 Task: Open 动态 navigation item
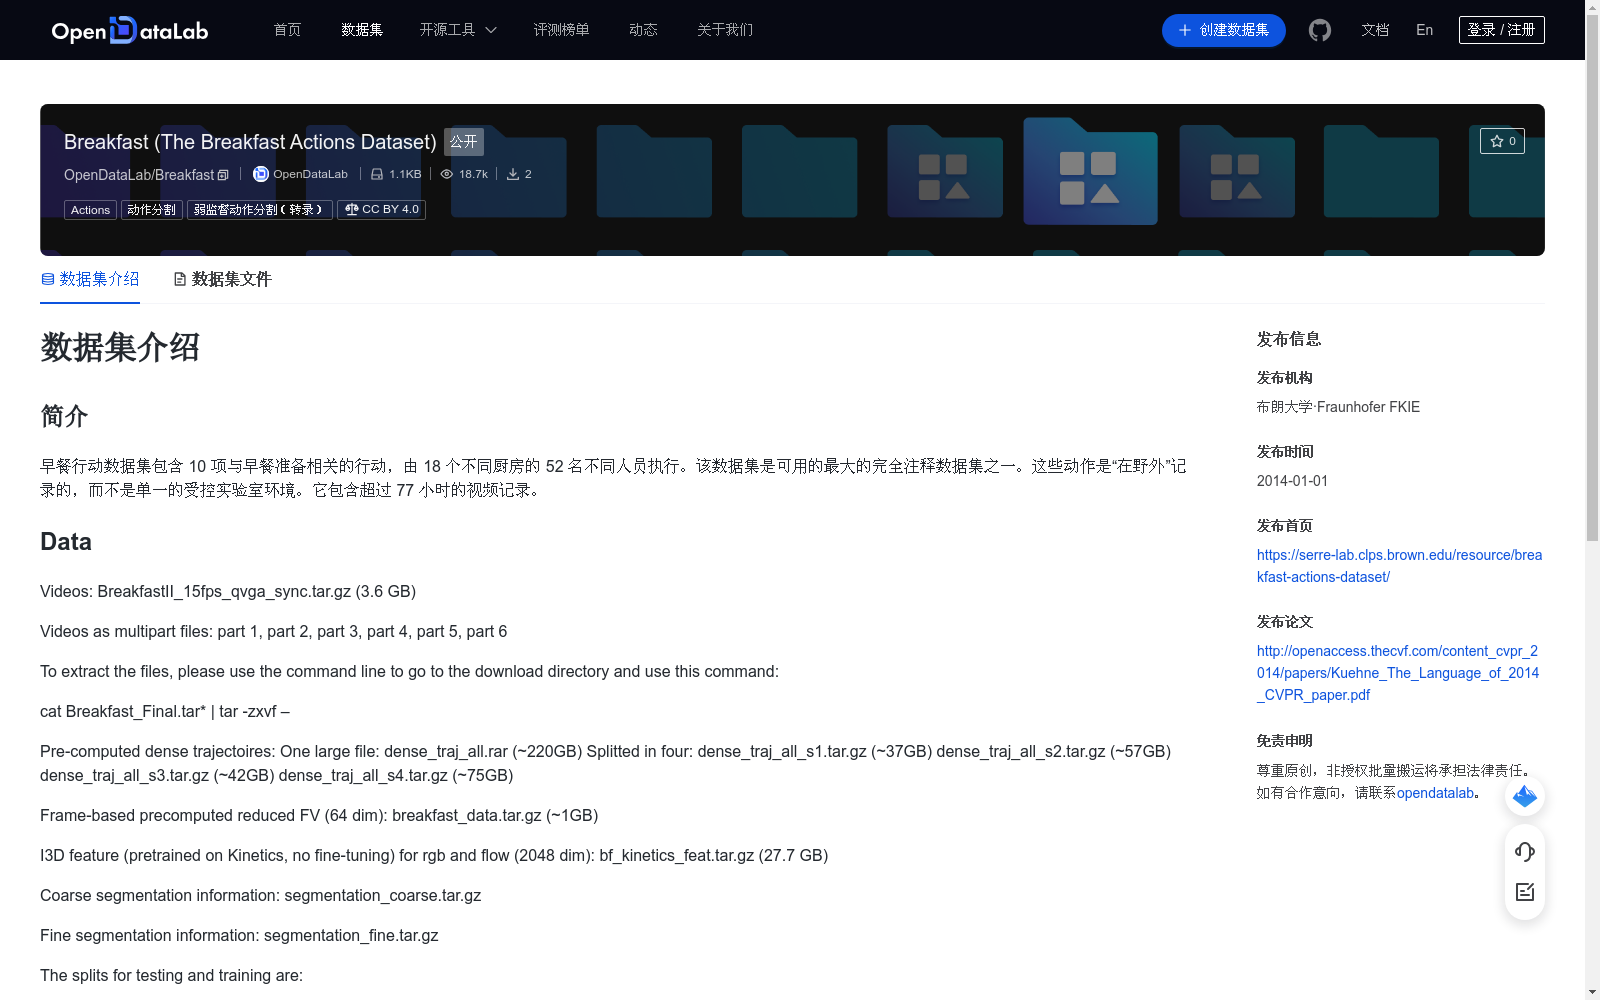(x=643, y=30)
